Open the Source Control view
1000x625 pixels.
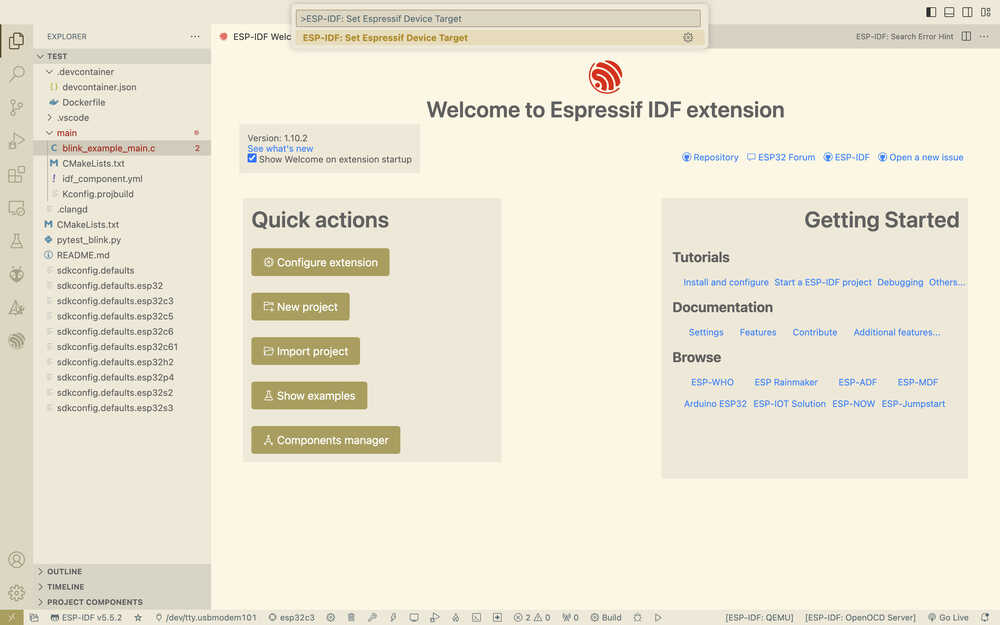pyautogui.click(x=16, y=107)
